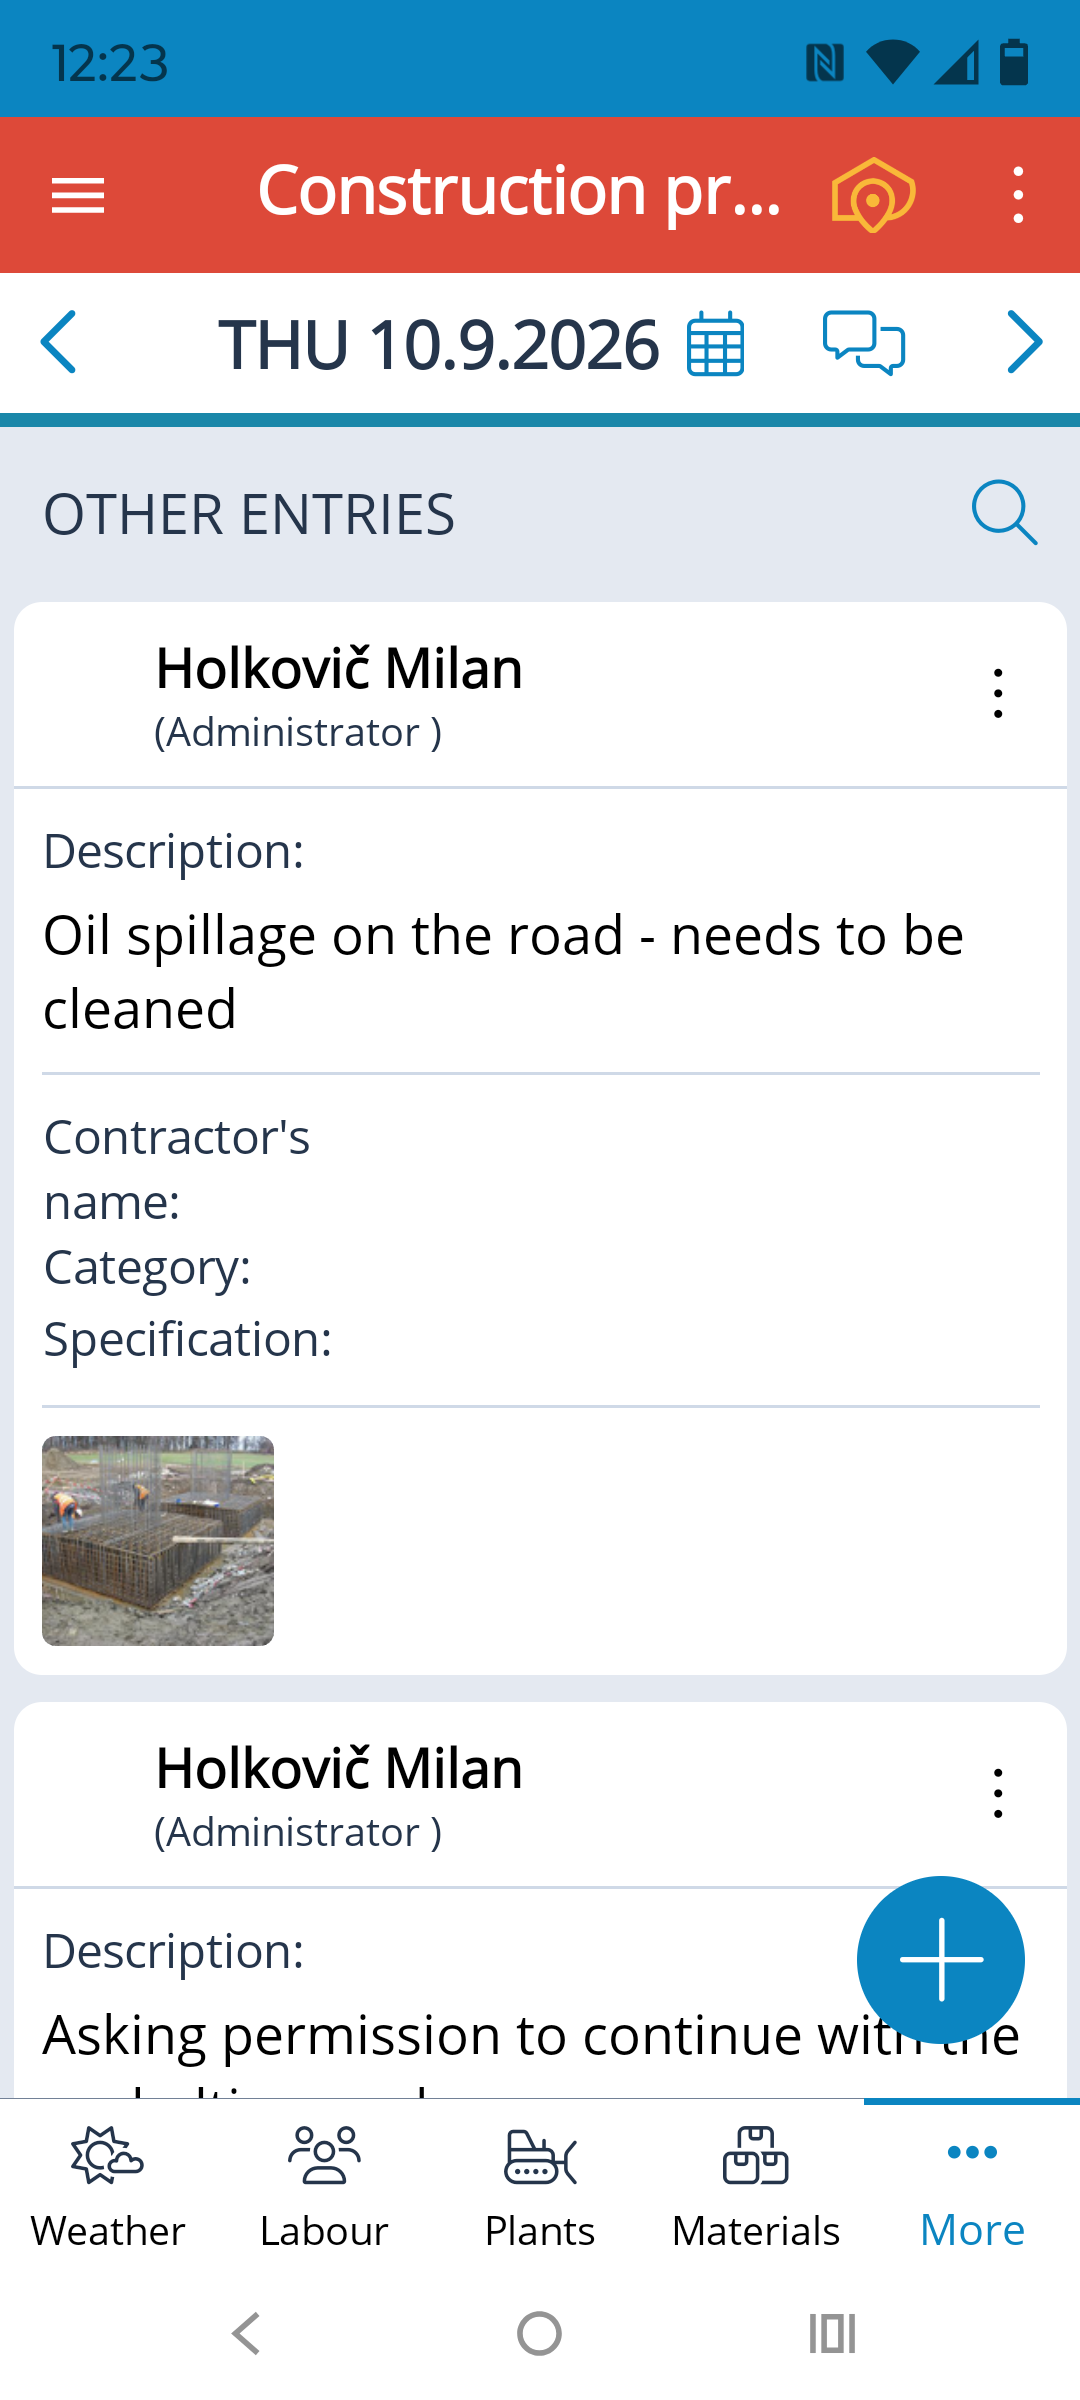Viewport: 1080px width, 2400px height.
Task: Open the construction site photo thumbnail
Action: pos(158,1541)
